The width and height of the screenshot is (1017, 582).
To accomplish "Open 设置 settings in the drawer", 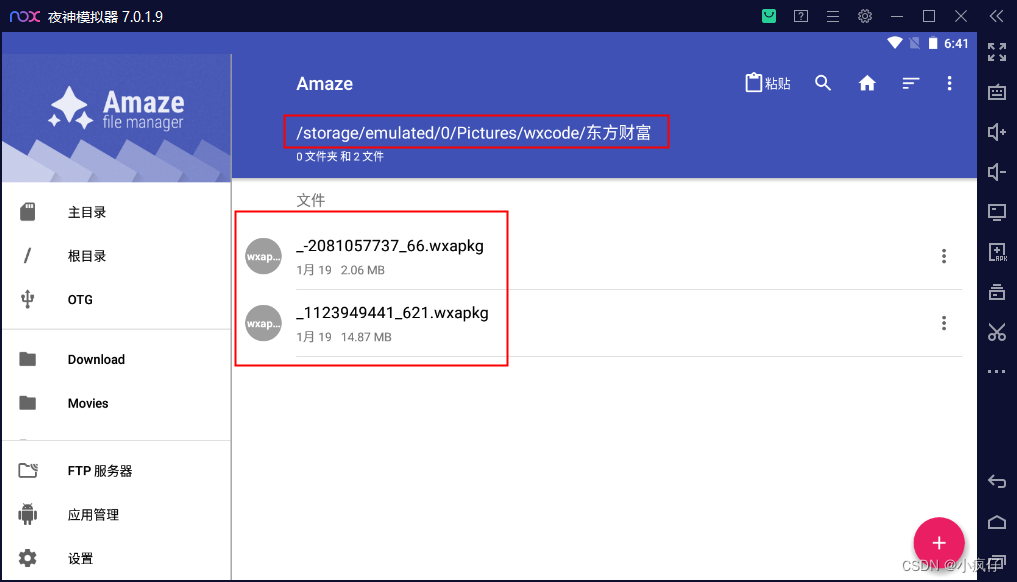I will (x=117, y=558).
